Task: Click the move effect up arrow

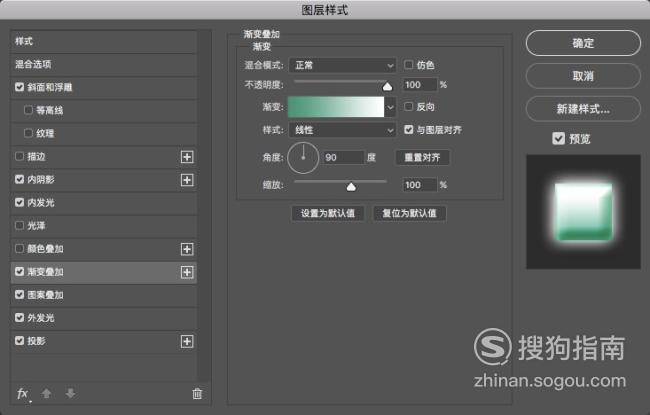Action: click(46, 393)
